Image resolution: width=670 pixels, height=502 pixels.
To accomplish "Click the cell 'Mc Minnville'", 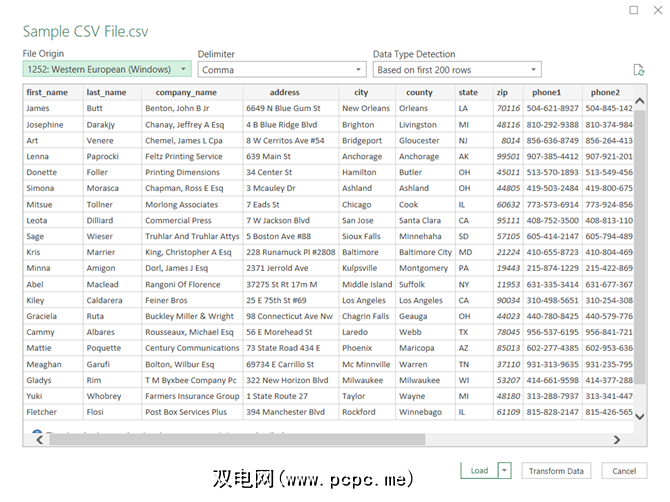I will pos(366,364).
